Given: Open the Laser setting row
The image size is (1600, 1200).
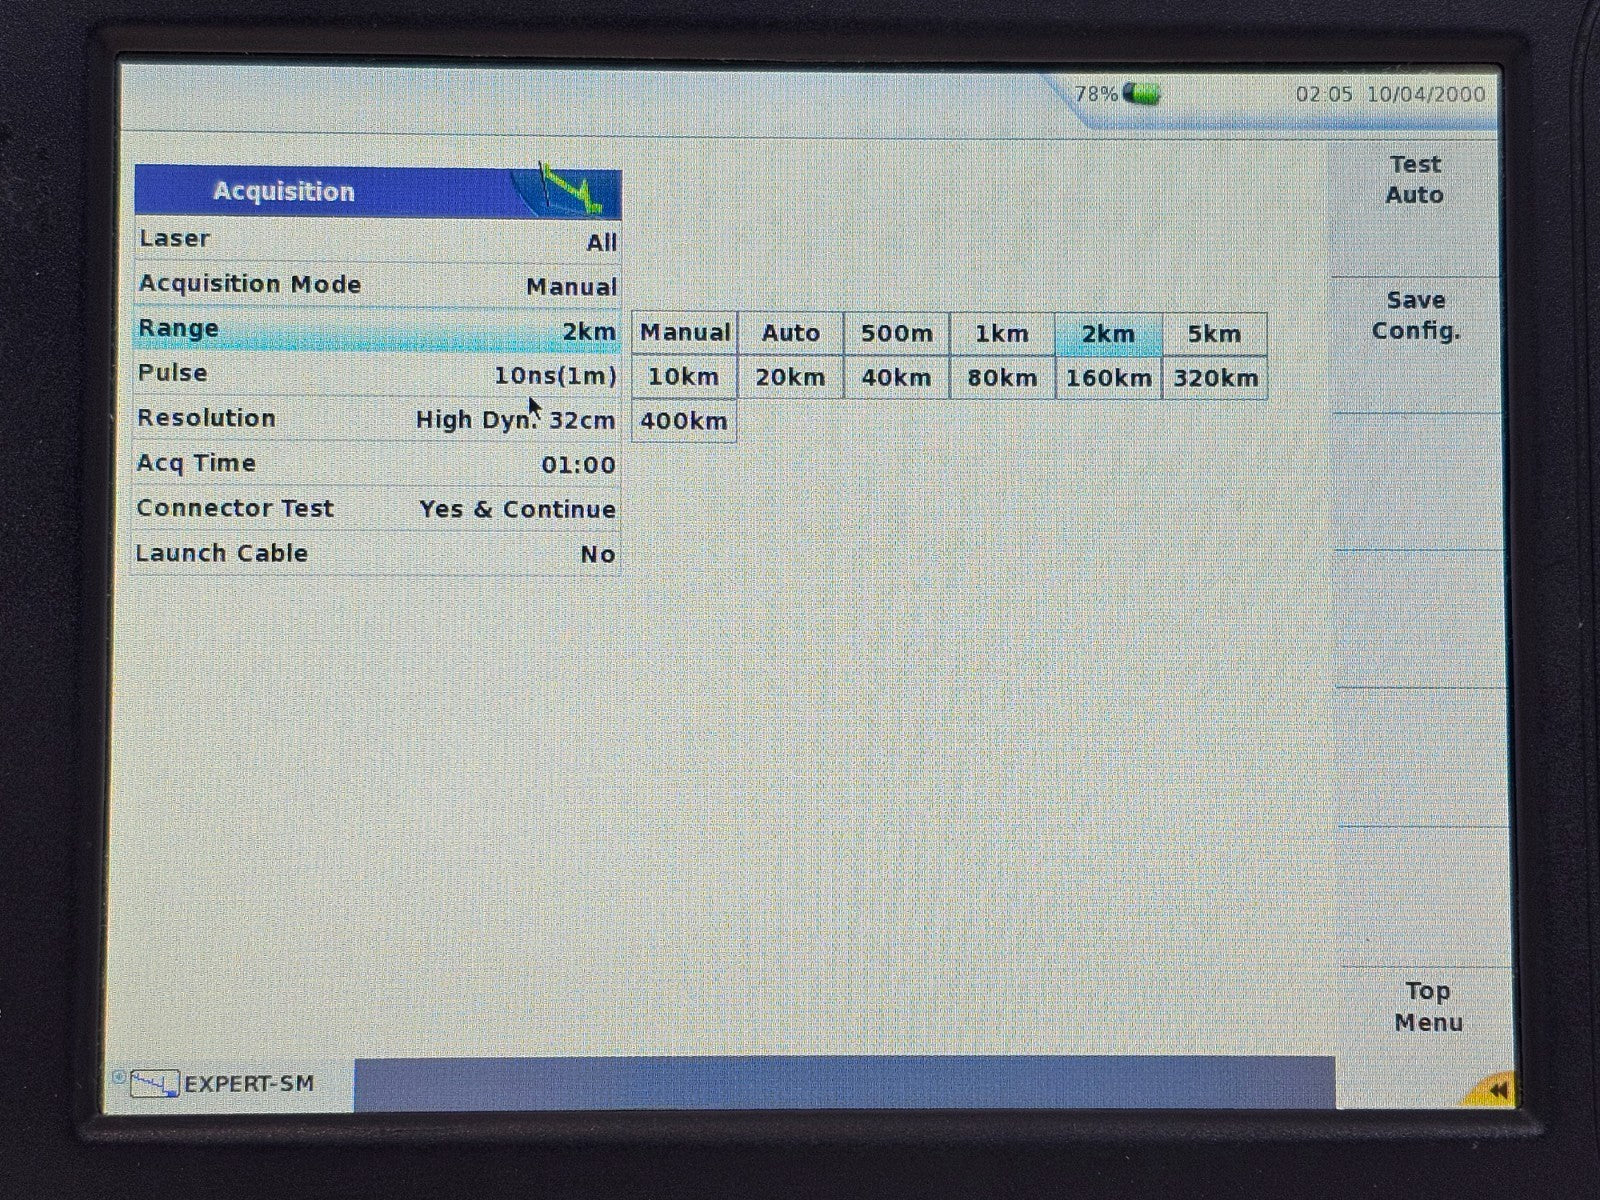Looking at the screenshot, I should [x=377, y=241].
